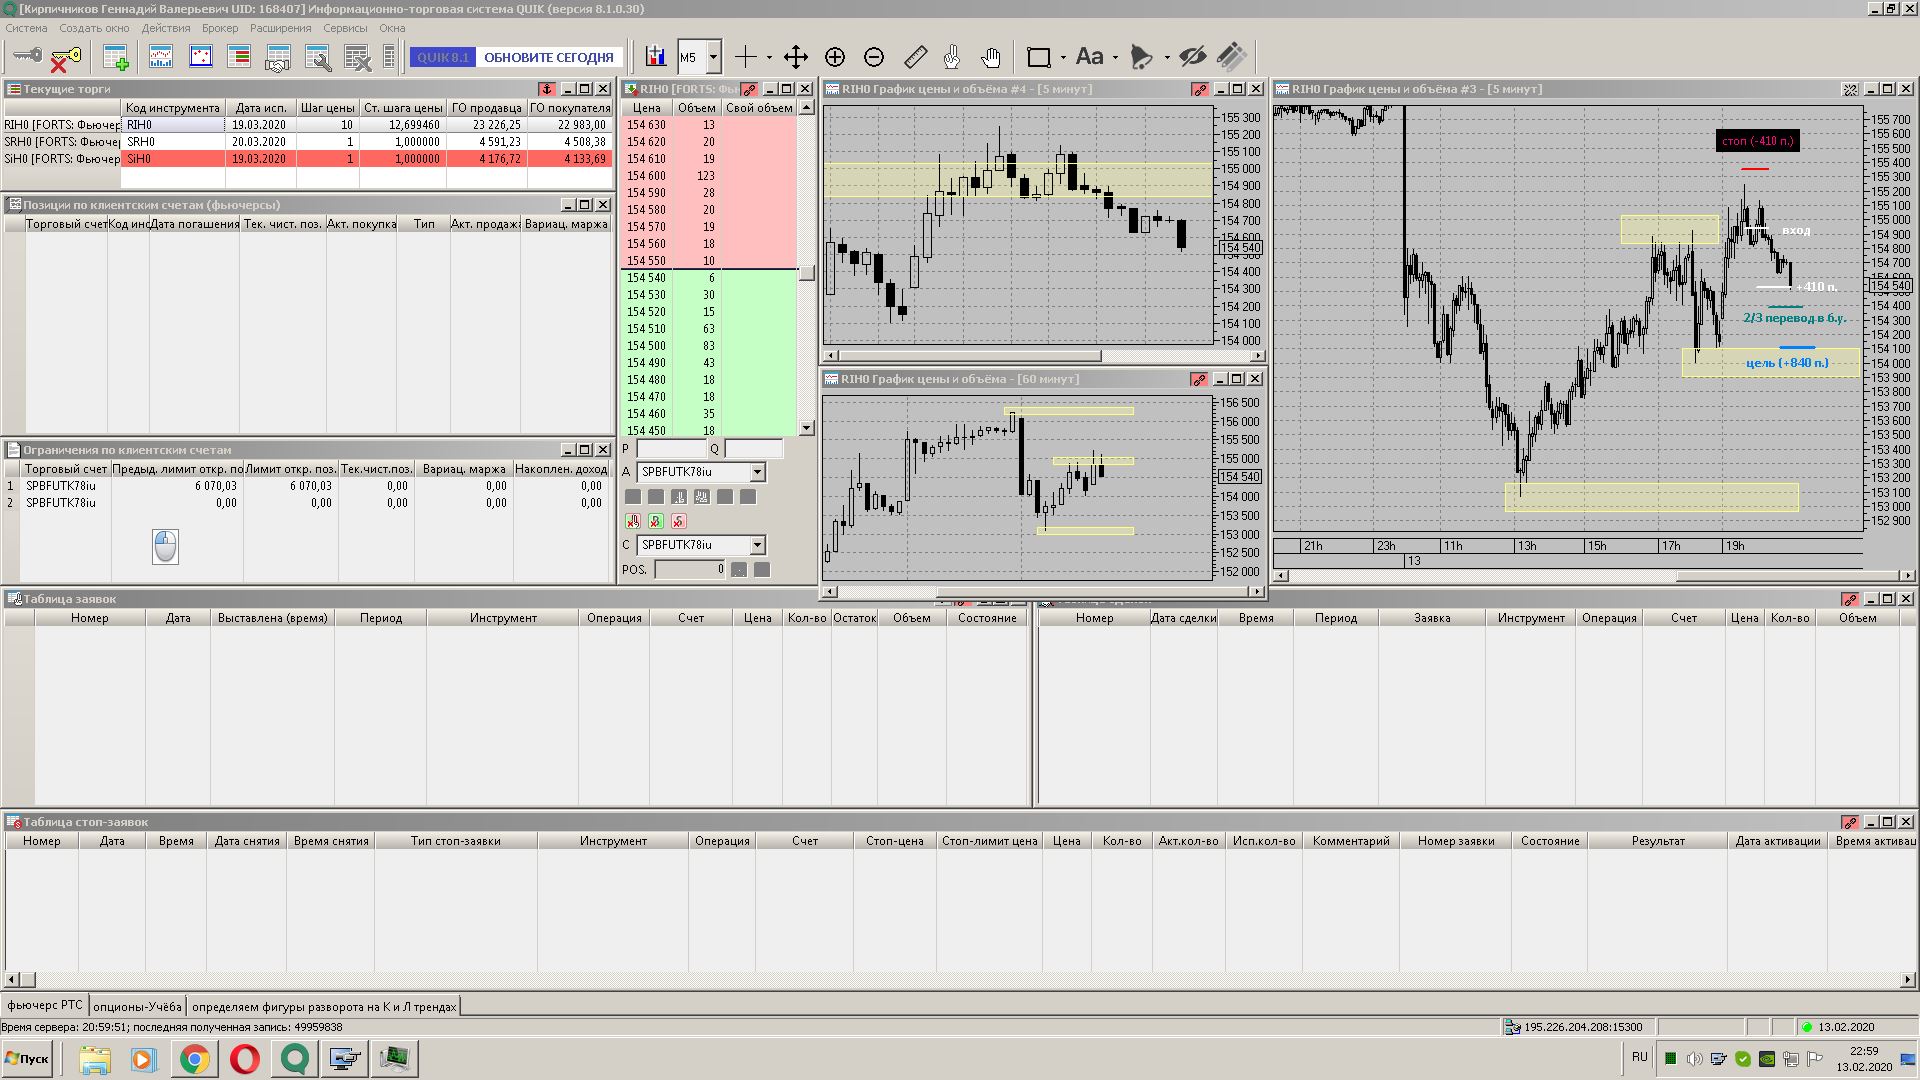Viewport: 1920px width, 1080px height.
Task: Click the zoom-out minus chart tool
Action: pyautogui.click(x=874, y=57)
